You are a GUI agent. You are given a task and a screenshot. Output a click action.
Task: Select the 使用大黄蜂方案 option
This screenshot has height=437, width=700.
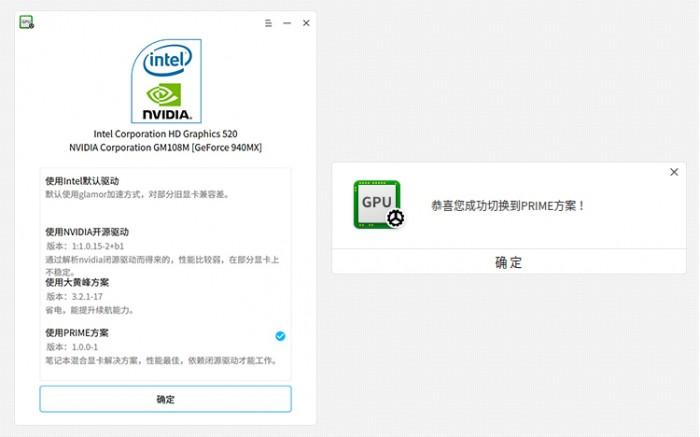coord(165,296)
